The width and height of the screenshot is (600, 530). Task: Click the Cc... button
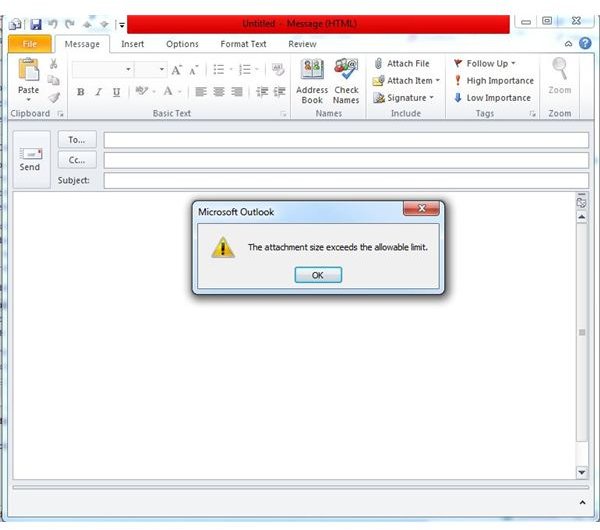(x=77, y=160)
